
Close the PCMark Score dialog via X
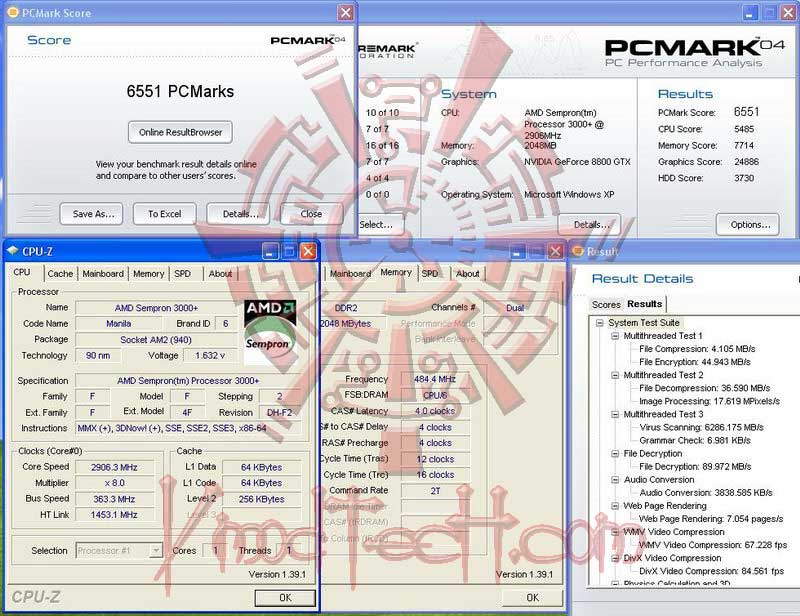[x=345, y=12]
